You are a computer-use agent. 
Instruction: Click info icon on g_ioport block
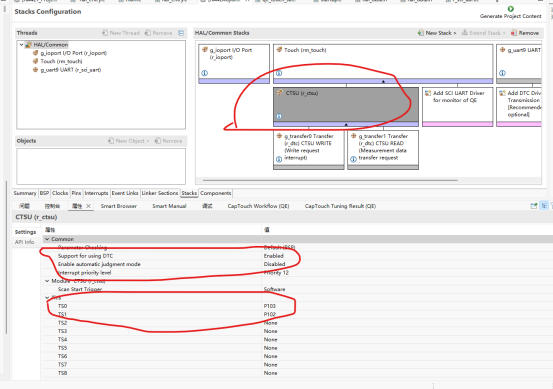pos(205,73)
